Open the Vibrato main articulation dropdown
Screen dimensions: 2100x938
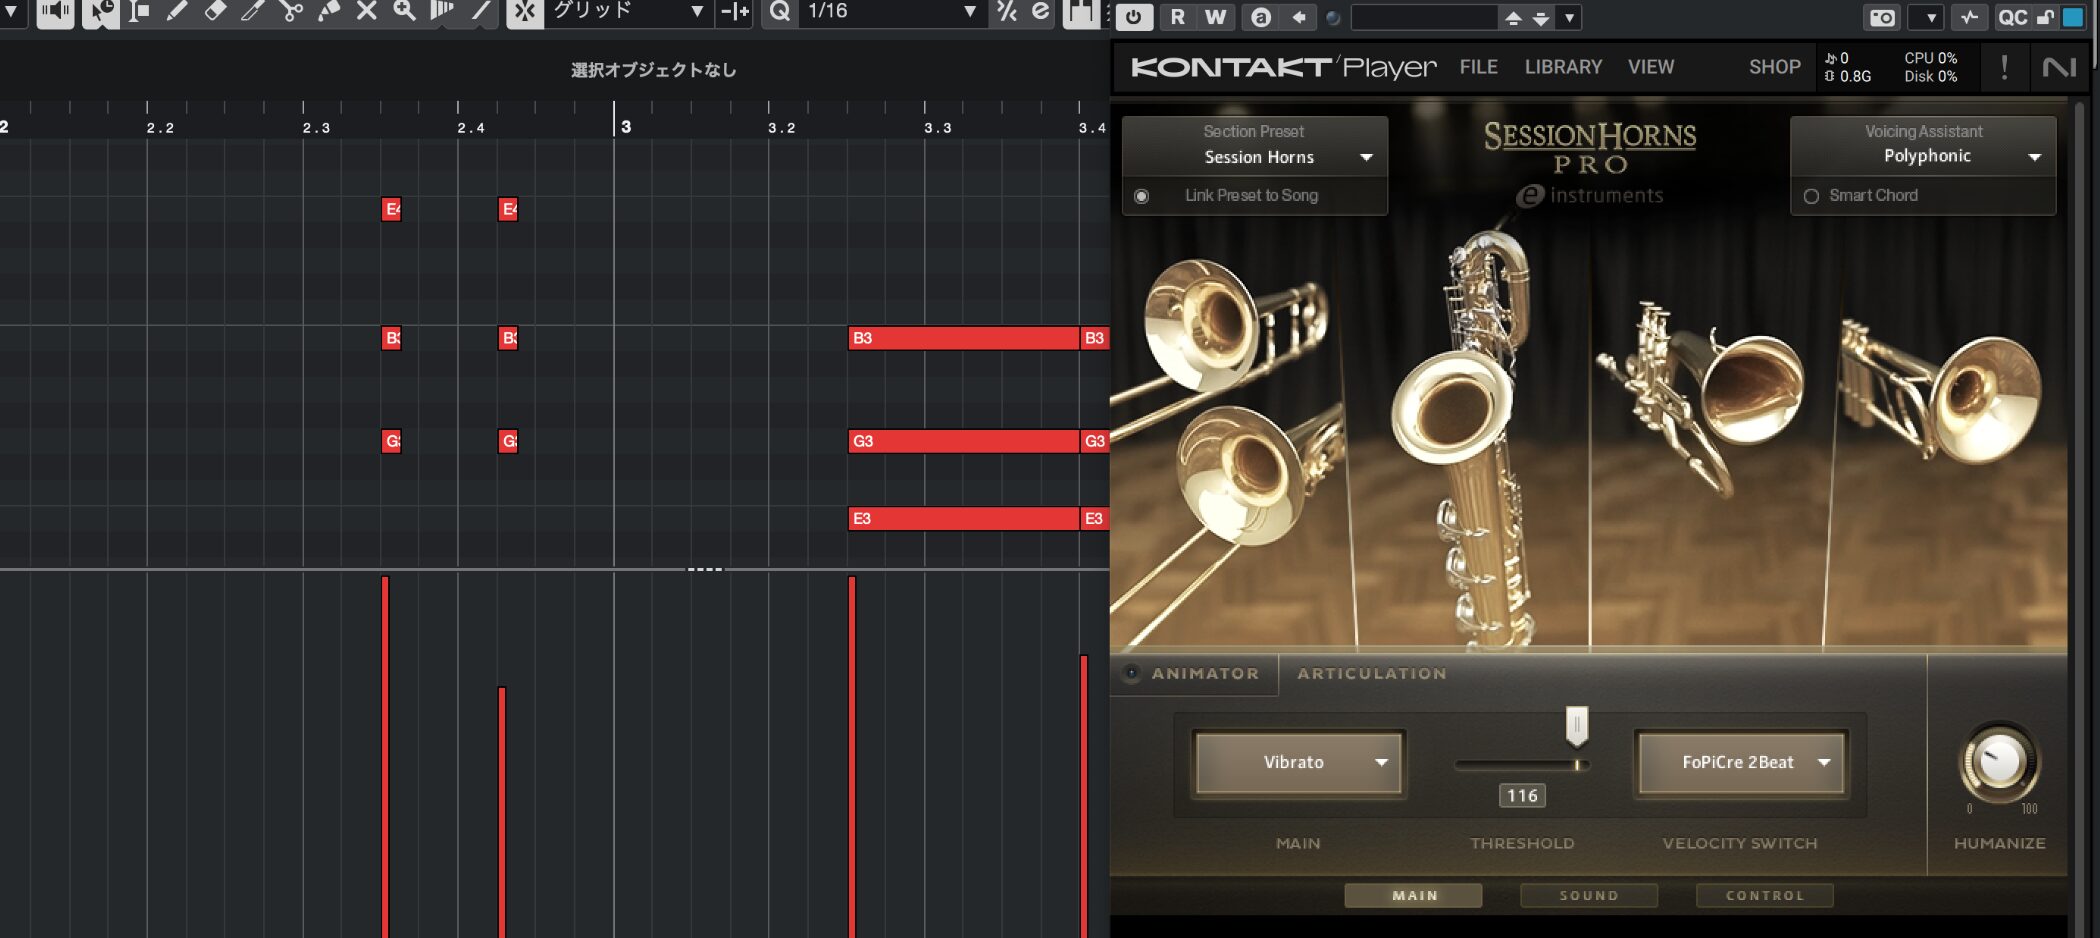[x=1298, y=762]
